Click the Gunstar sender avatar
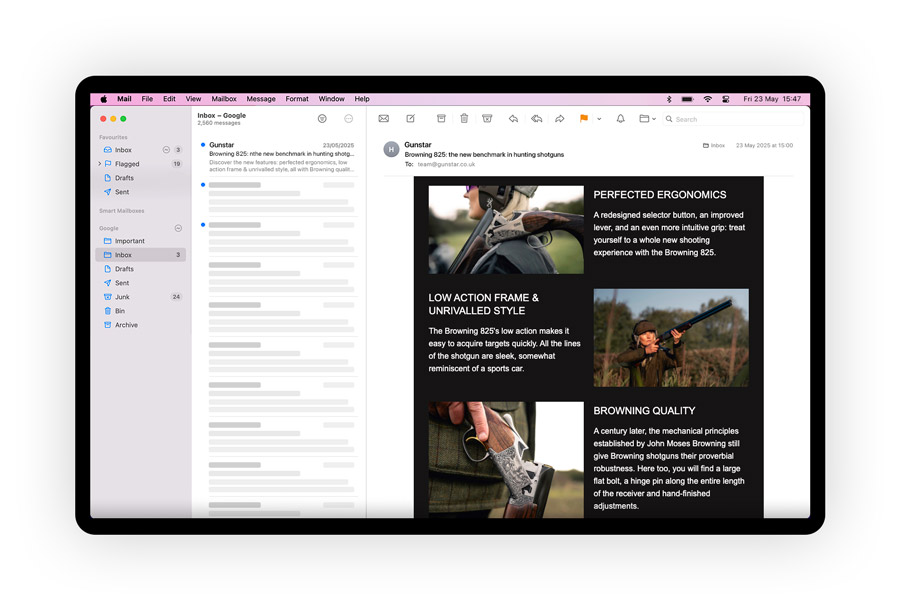 click(391, 149)
